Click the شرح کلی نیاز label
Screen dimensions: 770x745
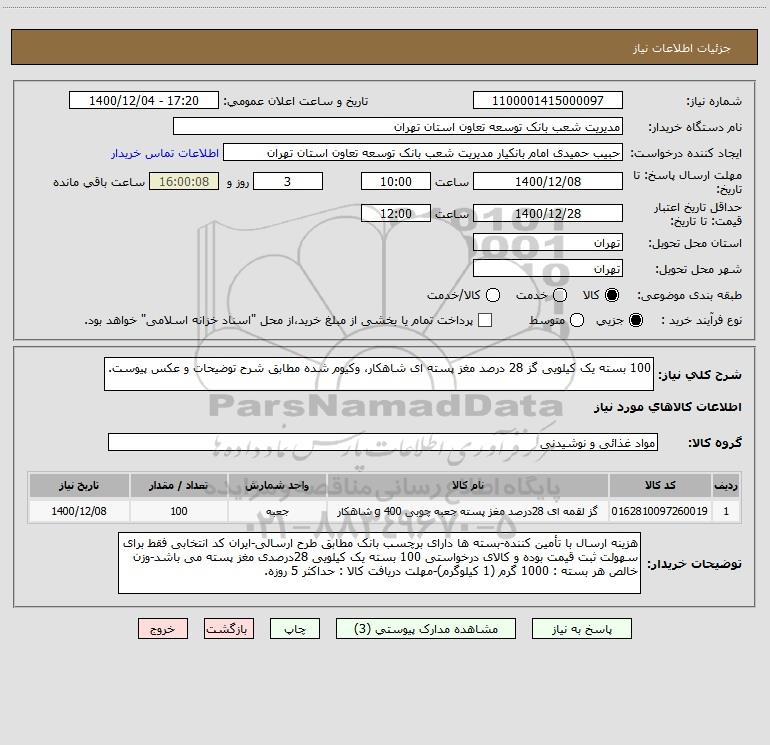tap(699, 375)
